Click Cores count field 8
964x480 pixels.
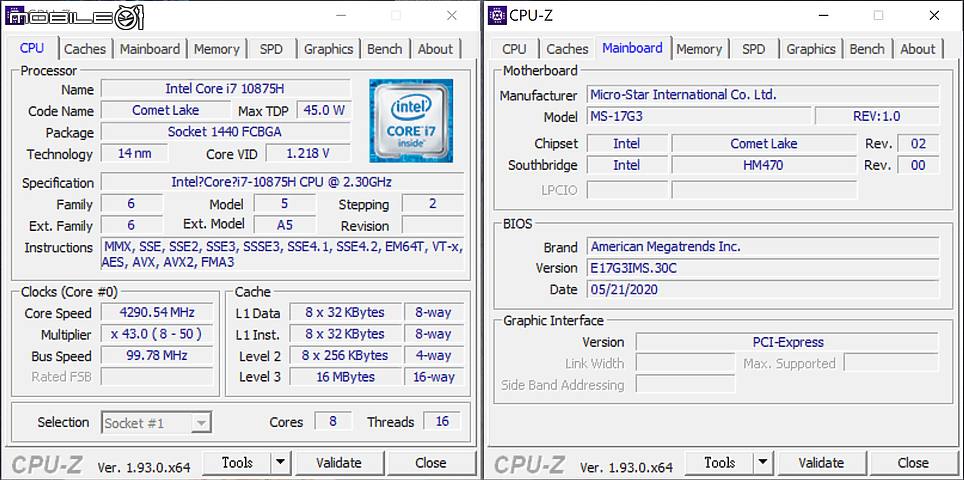333,422
